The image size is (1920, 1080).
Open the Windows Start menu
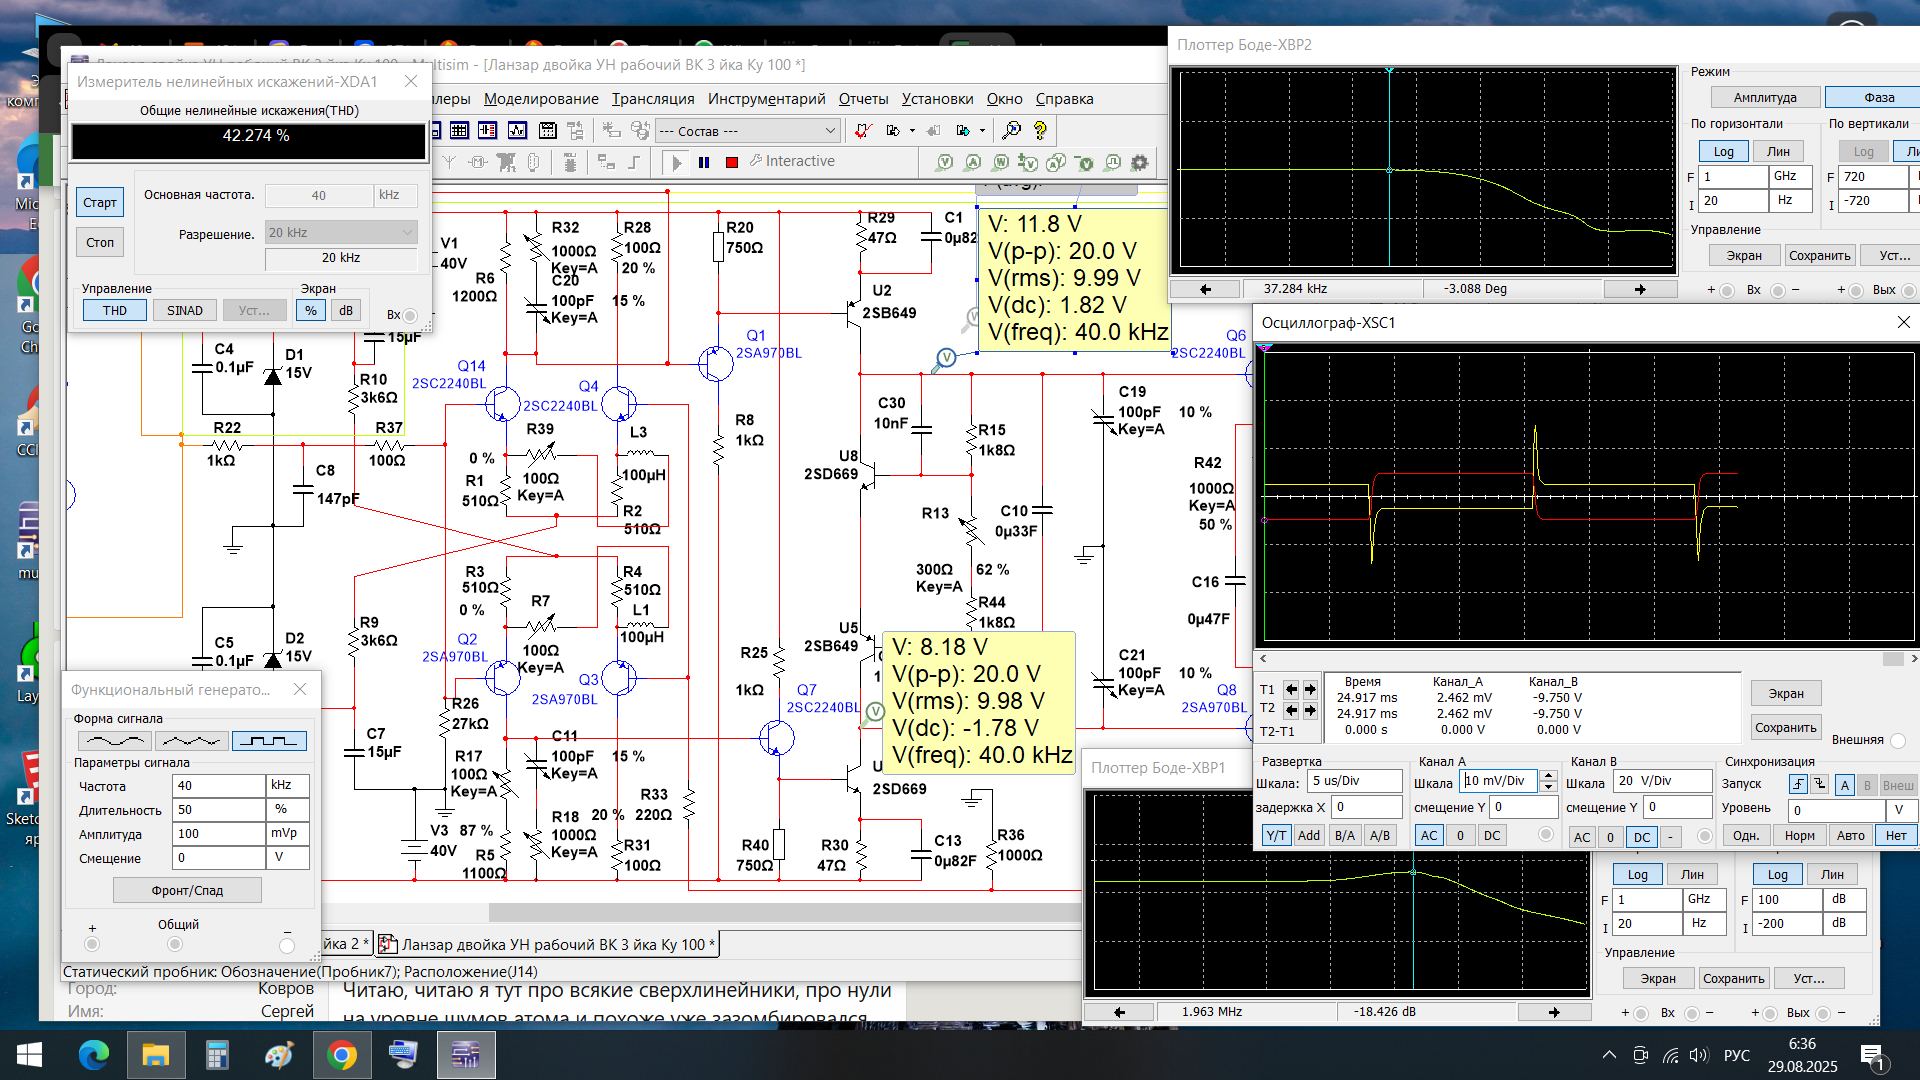pyautogui.click(x=29, y=1055)
